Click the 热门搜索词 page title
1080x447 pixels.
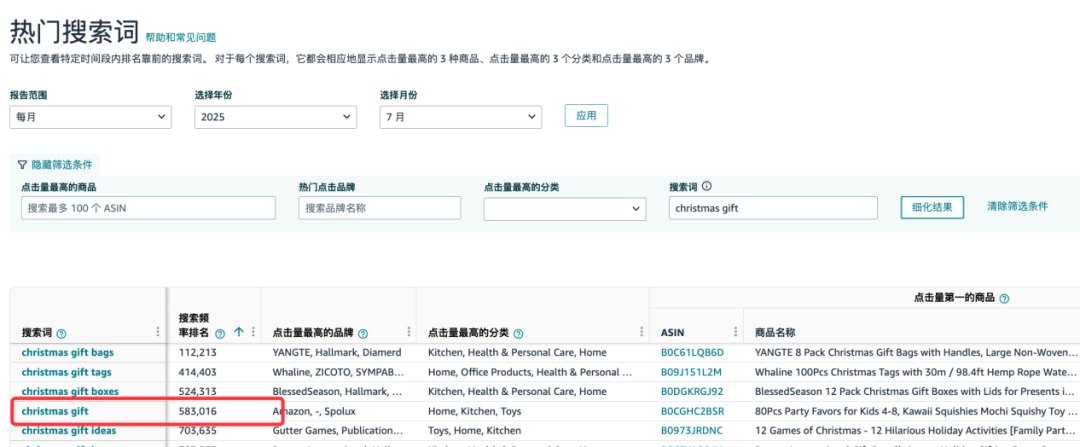click(x=73, y=31)
